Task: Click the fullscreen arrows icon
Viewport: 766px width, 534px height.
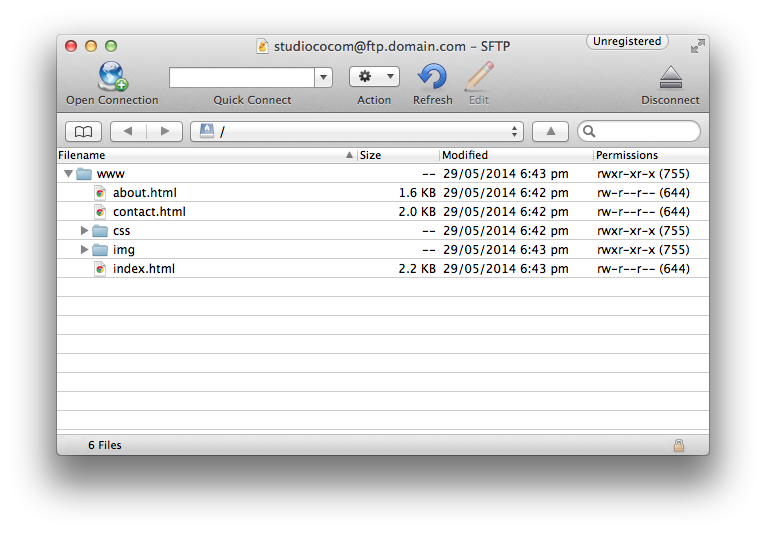Action: click(698, 46)
